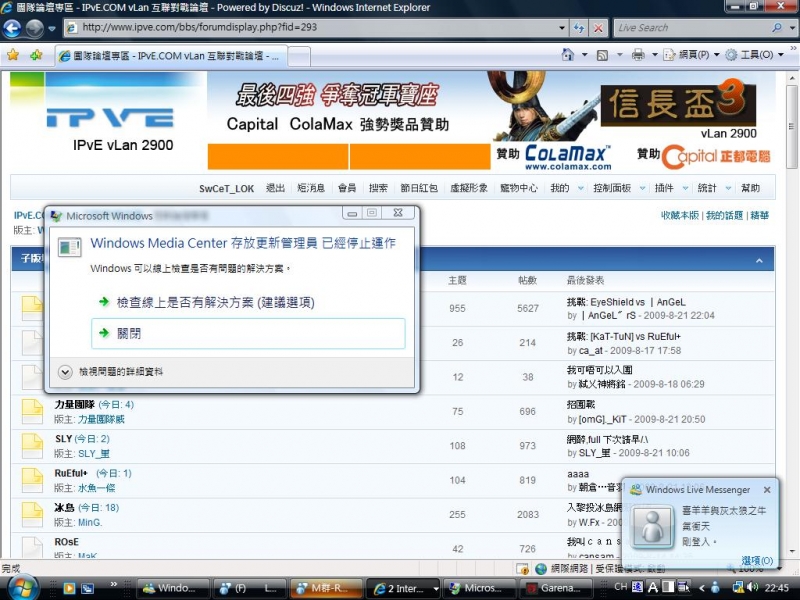This screenshot has width=800, height=600.
Task: Click 選項(O) in the Messenger popup
Action: click(x=757, y=561)
